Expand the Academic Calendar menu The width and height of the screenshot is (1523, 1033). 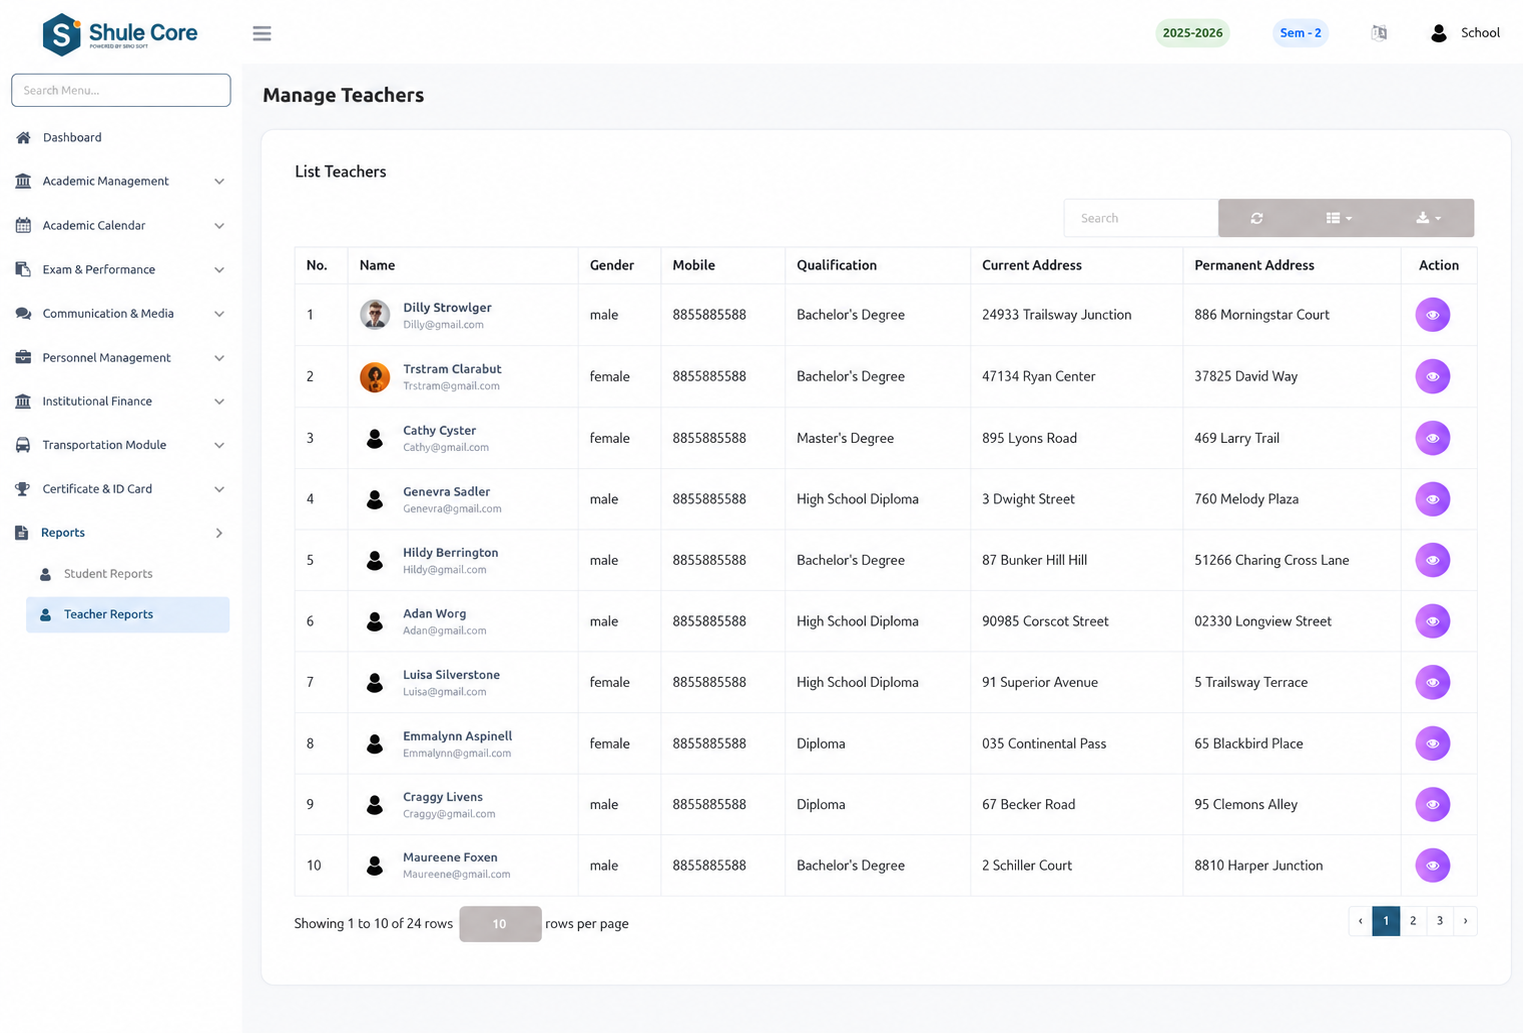point(120,225)
